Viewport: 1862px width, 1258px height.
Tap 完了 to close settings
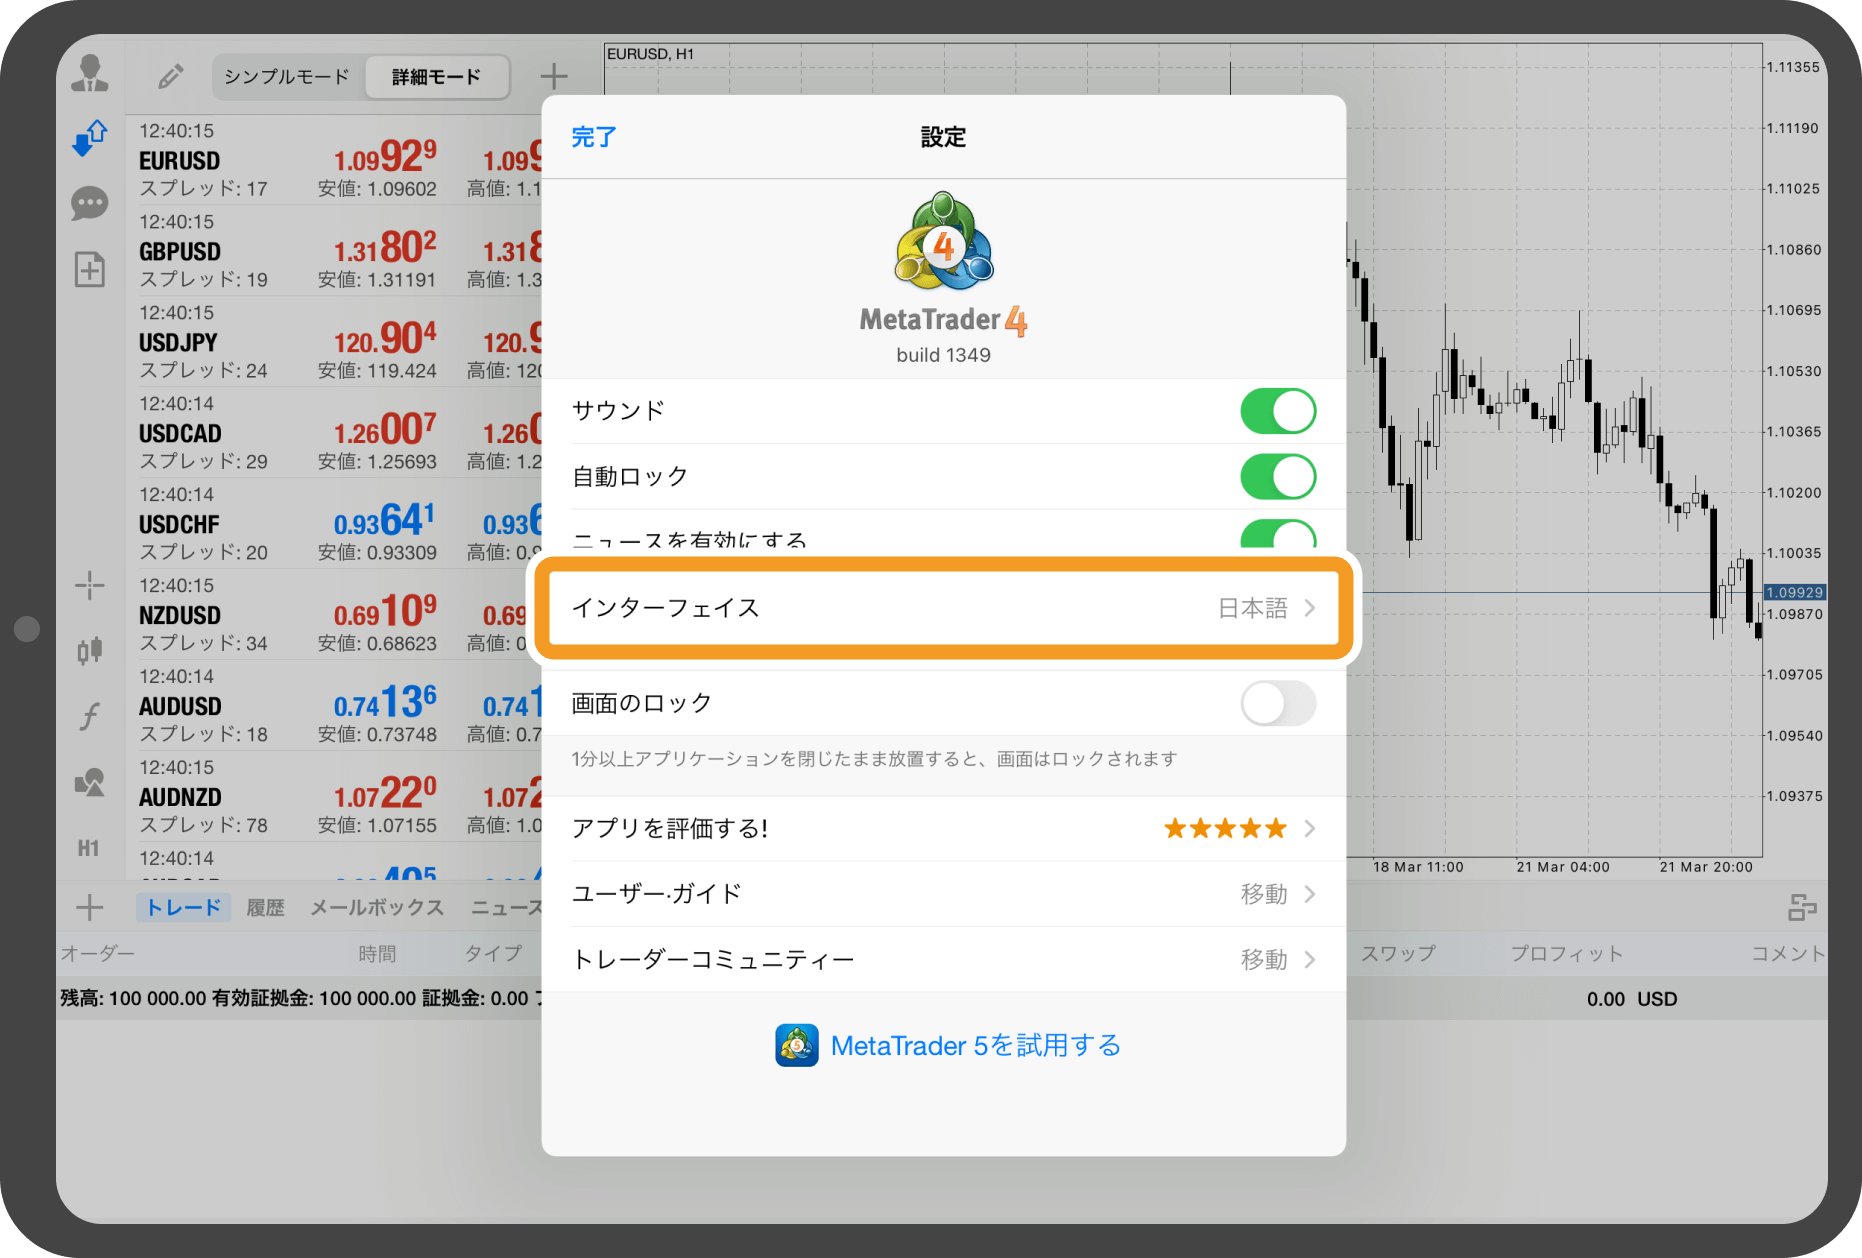(x=592, y=137)
